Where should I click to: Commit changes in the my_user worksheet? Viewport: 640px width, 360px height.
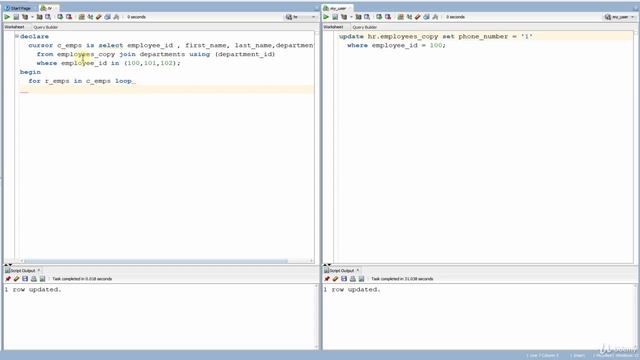tap(379, 17)
